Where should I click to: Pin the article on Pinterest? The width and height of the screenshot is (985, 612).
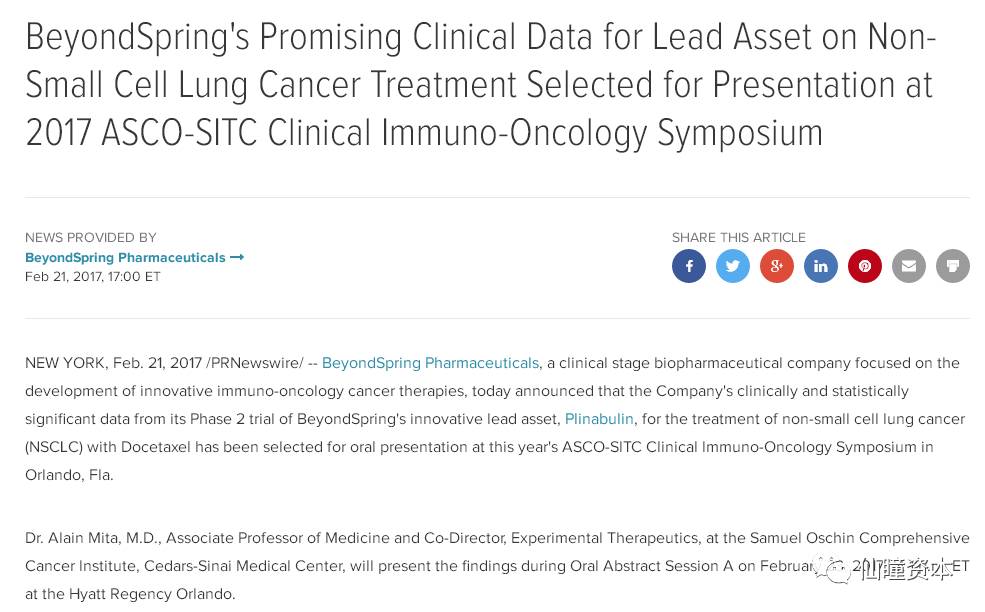tap(865, 266)
